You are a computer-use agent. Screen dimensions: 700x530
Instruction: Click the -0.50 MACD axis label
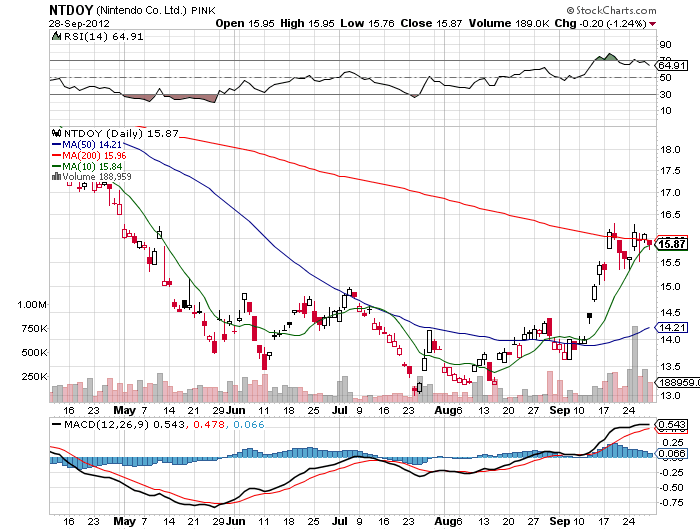click(x=671, y=488)
